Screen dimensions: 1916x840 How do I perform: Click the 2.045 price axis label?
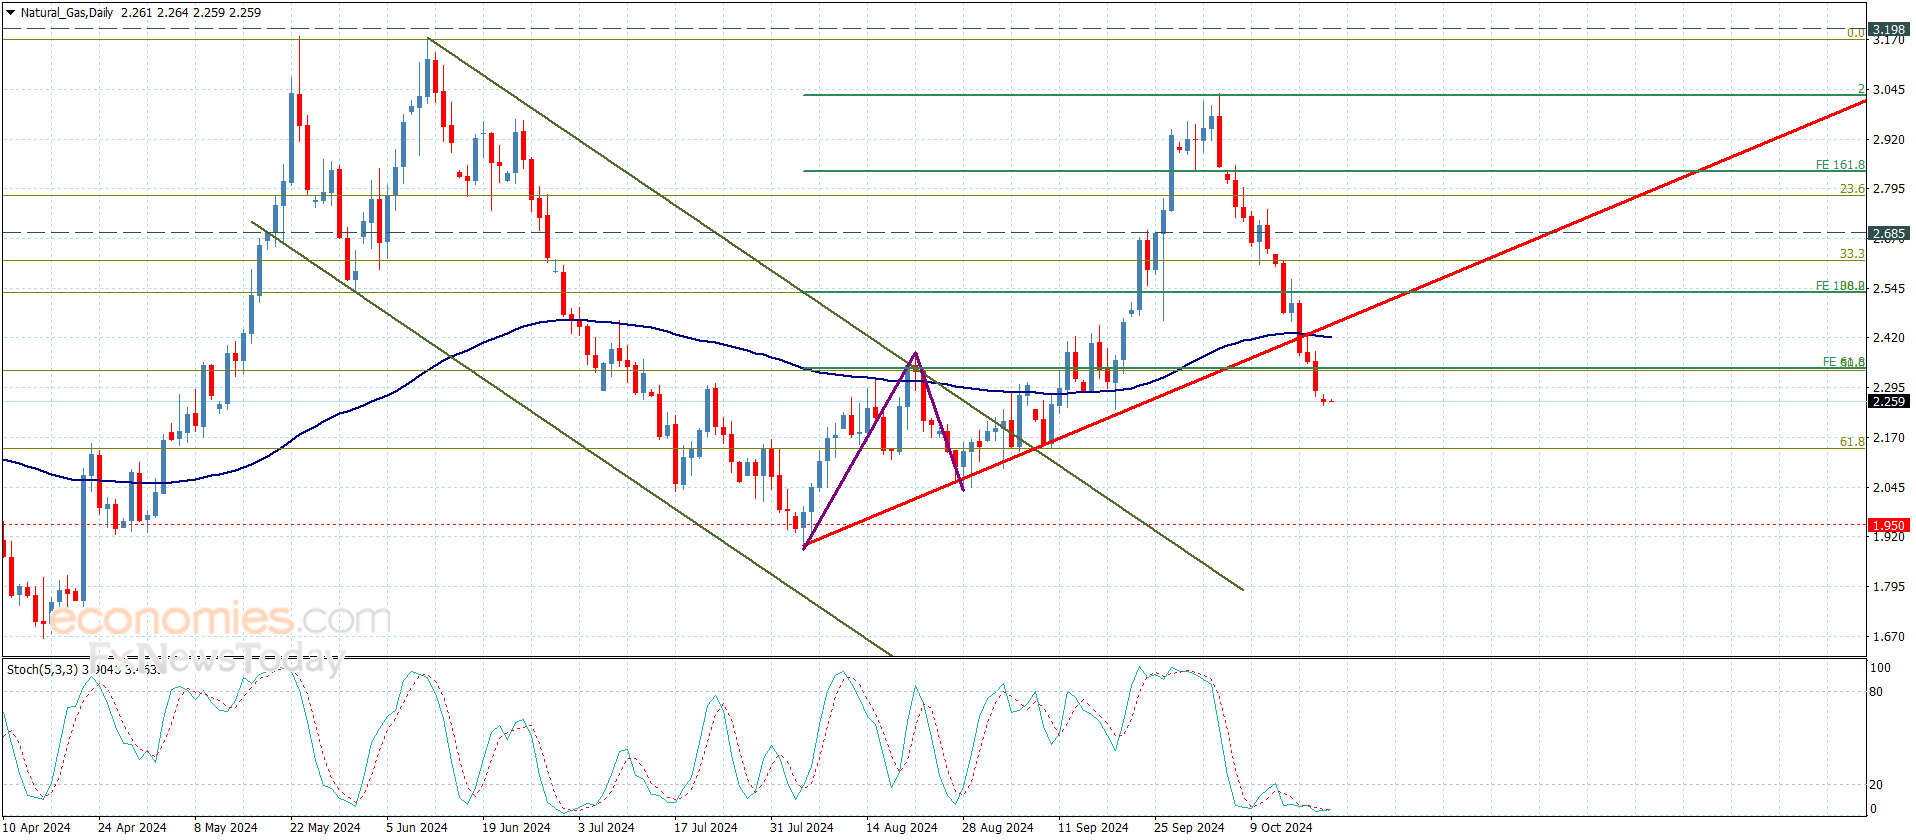pos(1888,487)
